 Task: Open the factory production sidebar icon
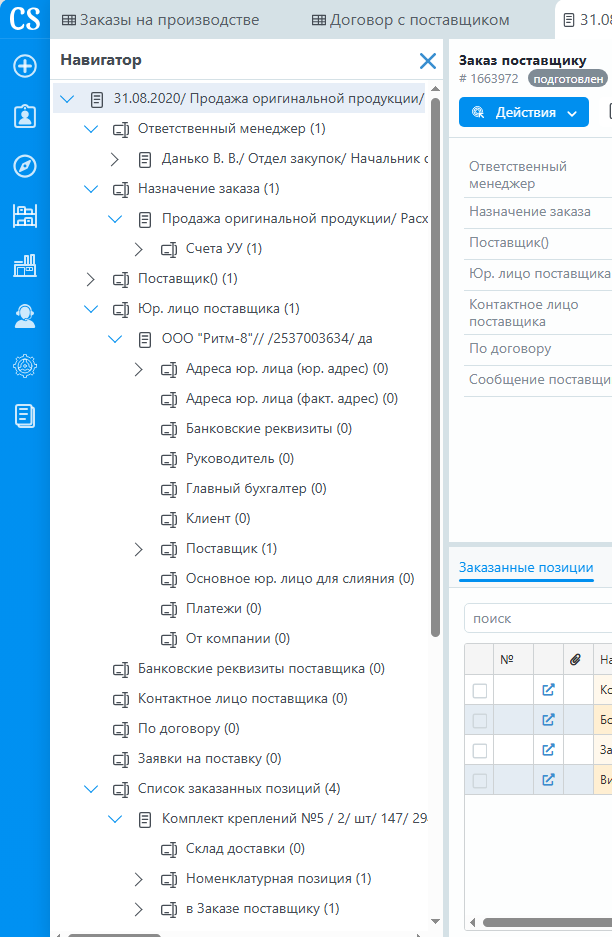25,266
